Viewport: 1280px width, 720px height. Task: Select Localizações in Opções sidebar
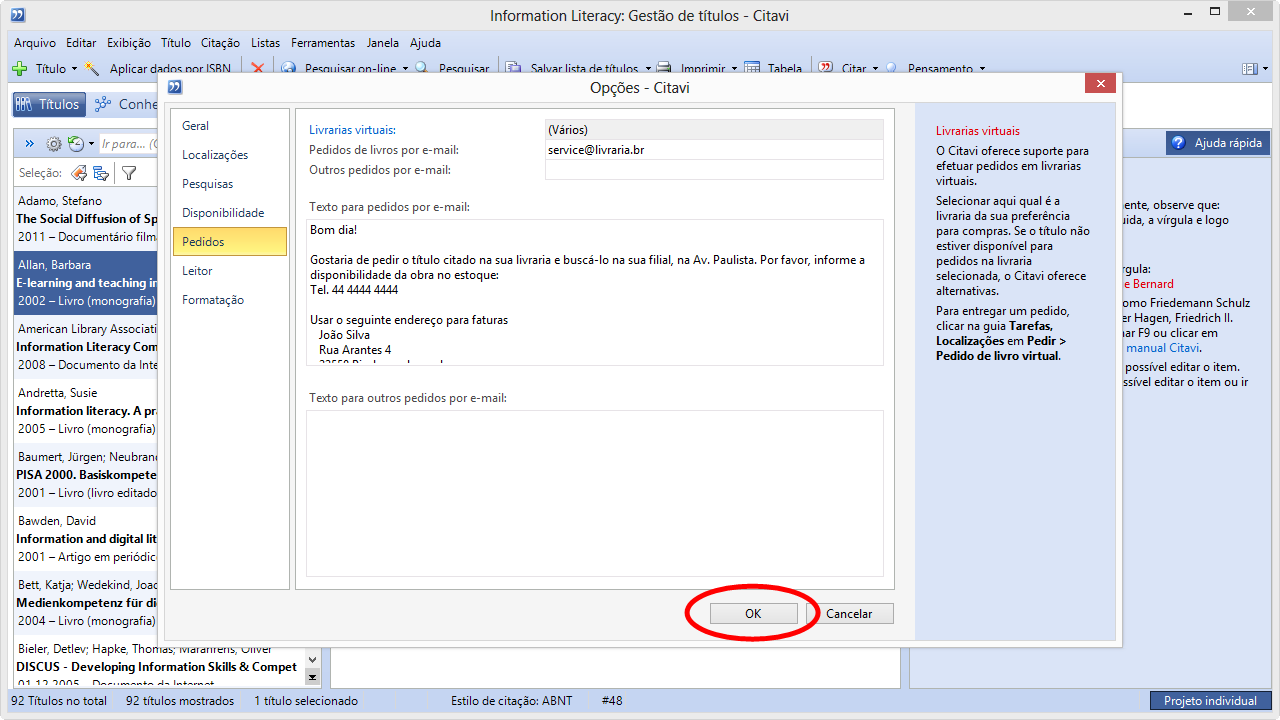coord(230,155)
